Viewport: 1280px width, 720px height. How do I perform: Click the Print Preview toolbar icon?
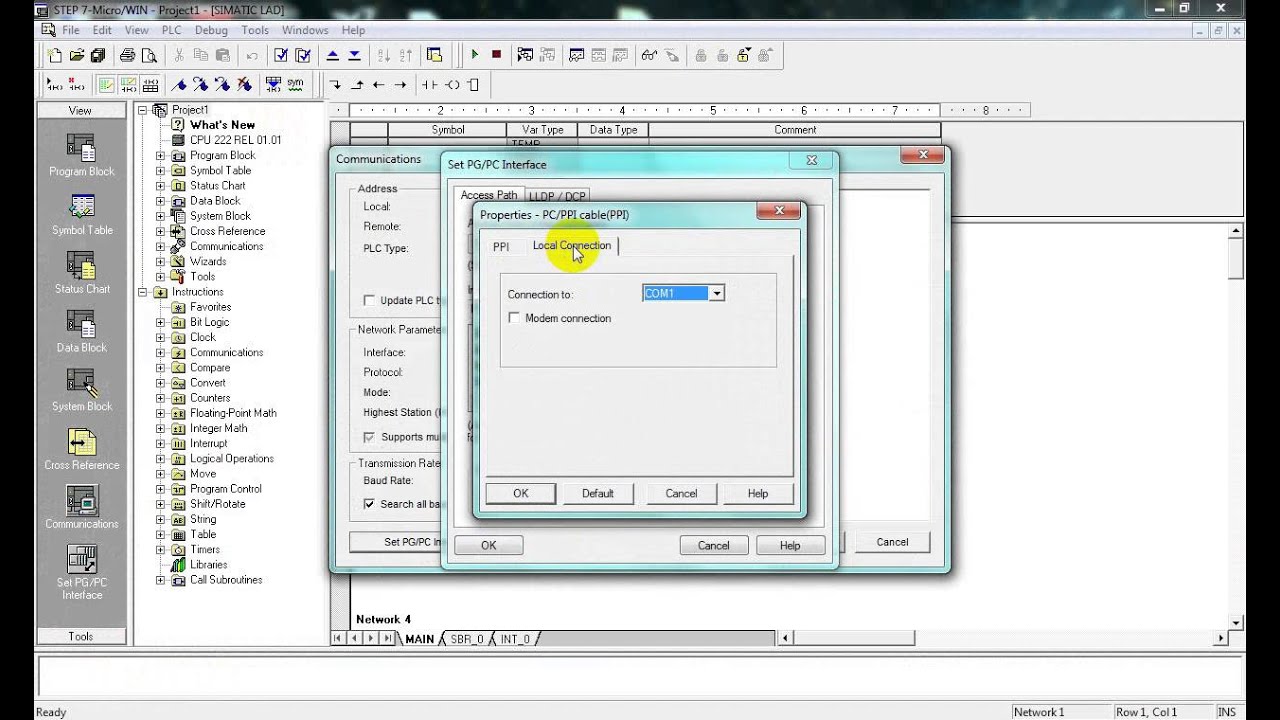click(149, 55)
